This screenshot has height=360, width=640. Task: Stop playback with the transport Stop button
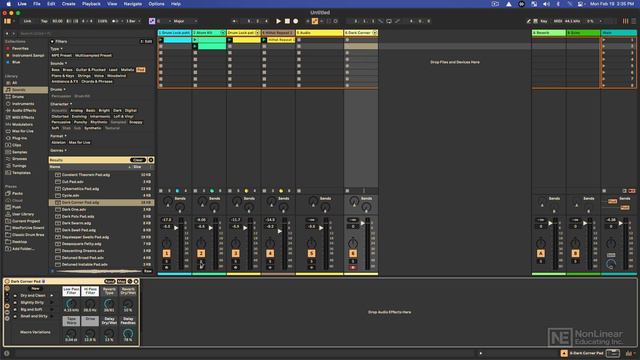click(287, 21)
